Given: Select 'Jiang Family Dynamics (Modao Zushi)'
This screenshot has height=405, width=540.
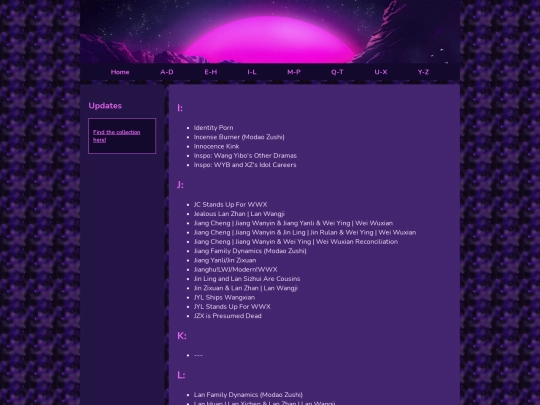Looking at the screenshot, I should [250, 251].
